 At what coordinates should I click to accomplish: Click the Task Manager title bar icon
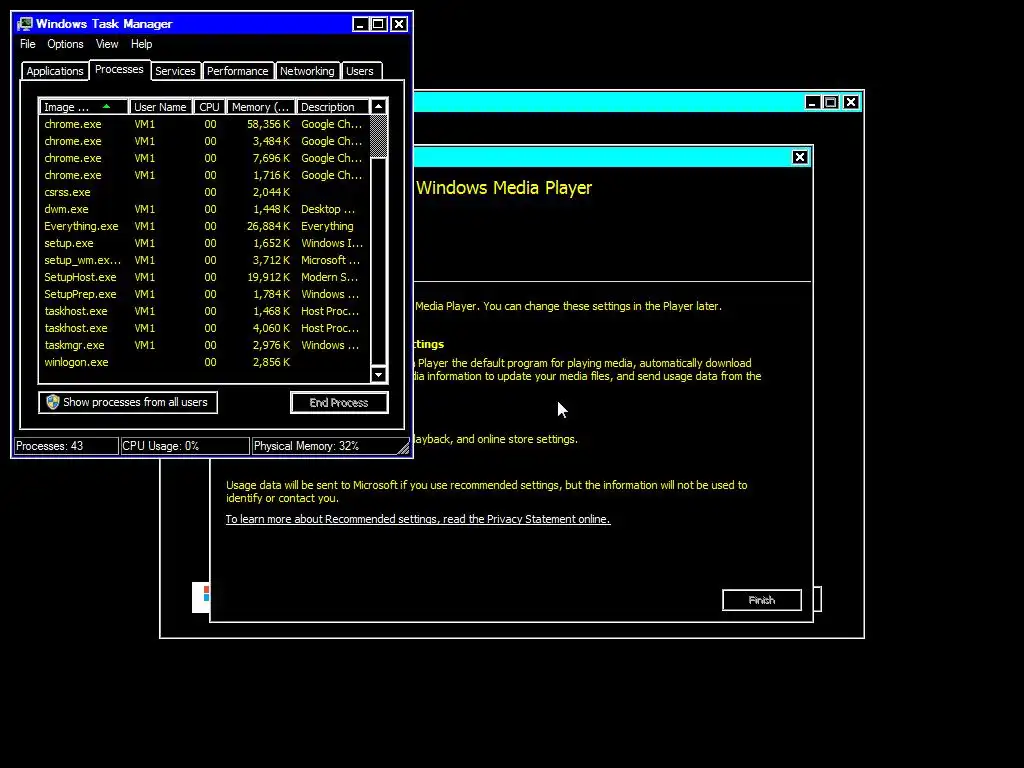point(25,24)
